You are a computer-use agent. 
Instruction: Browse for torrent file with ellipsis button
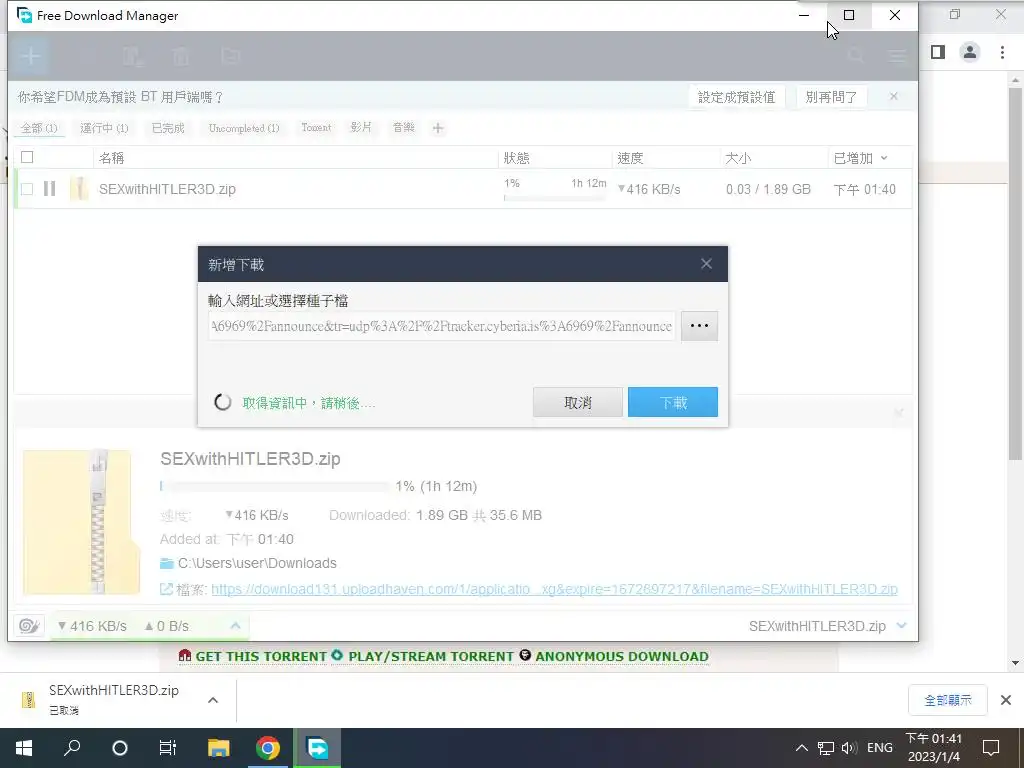coord(699,326)
